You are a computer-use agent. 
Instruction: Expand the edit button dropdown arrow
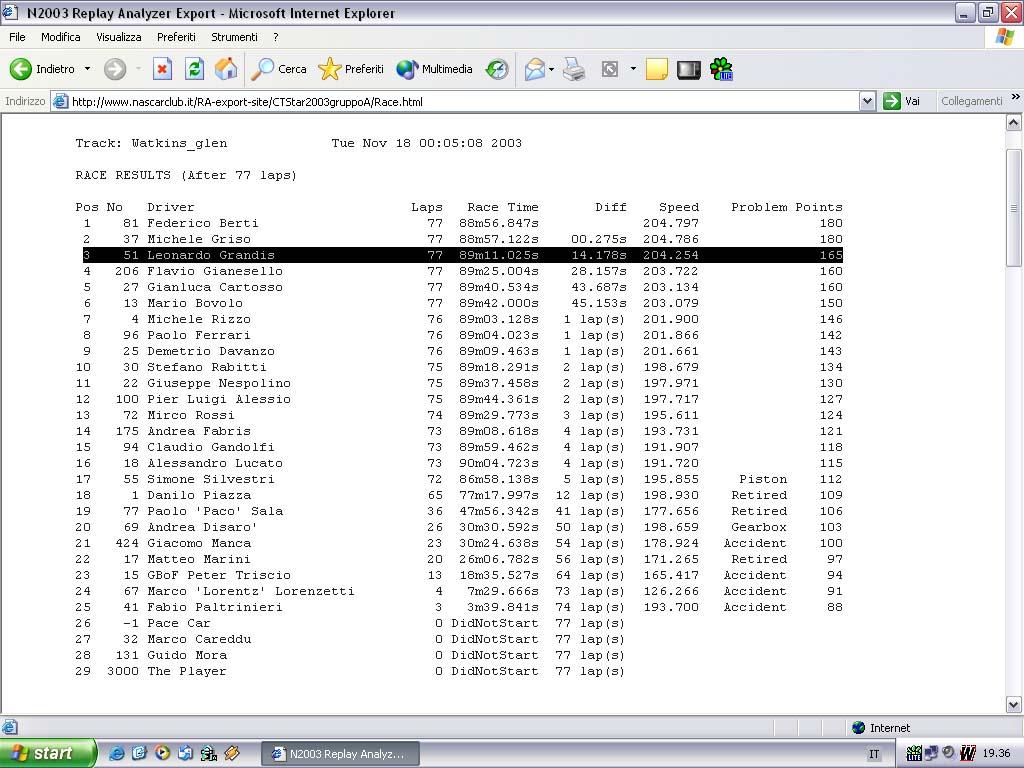633,69
